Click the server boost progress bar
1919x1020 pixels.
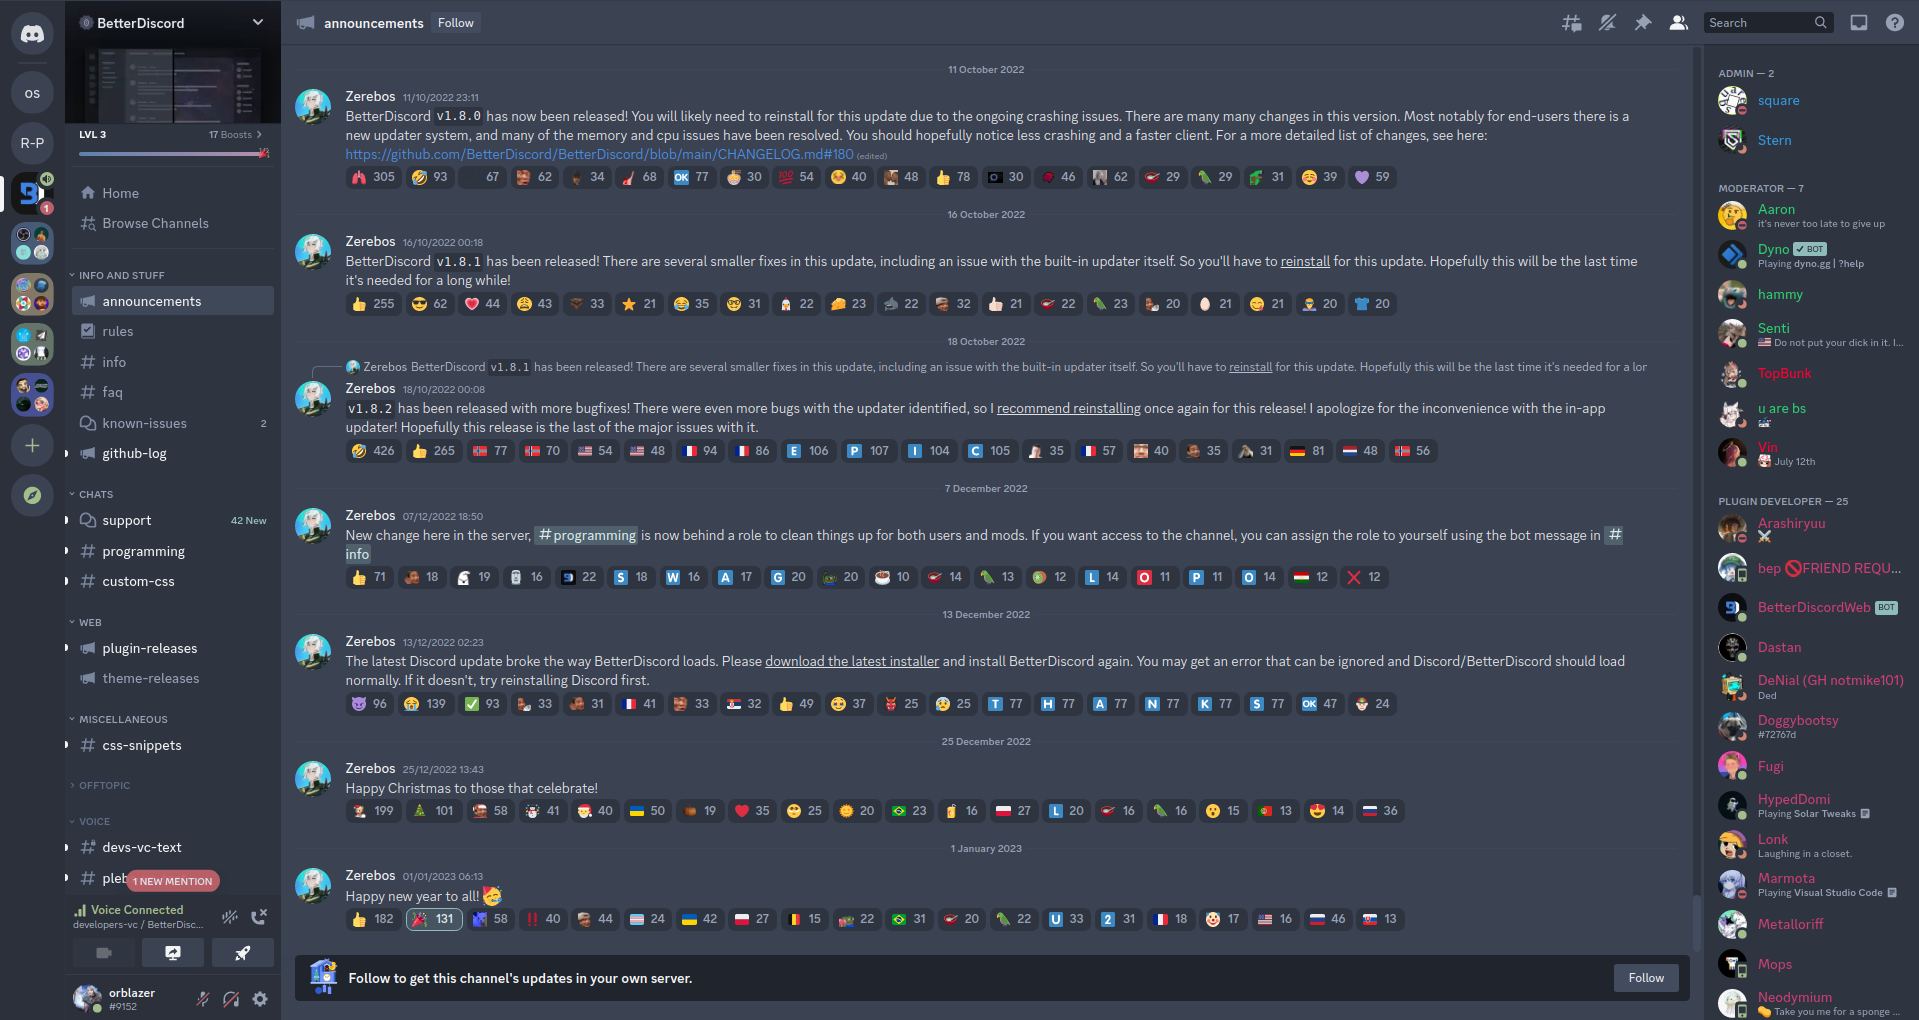point(172,154)
